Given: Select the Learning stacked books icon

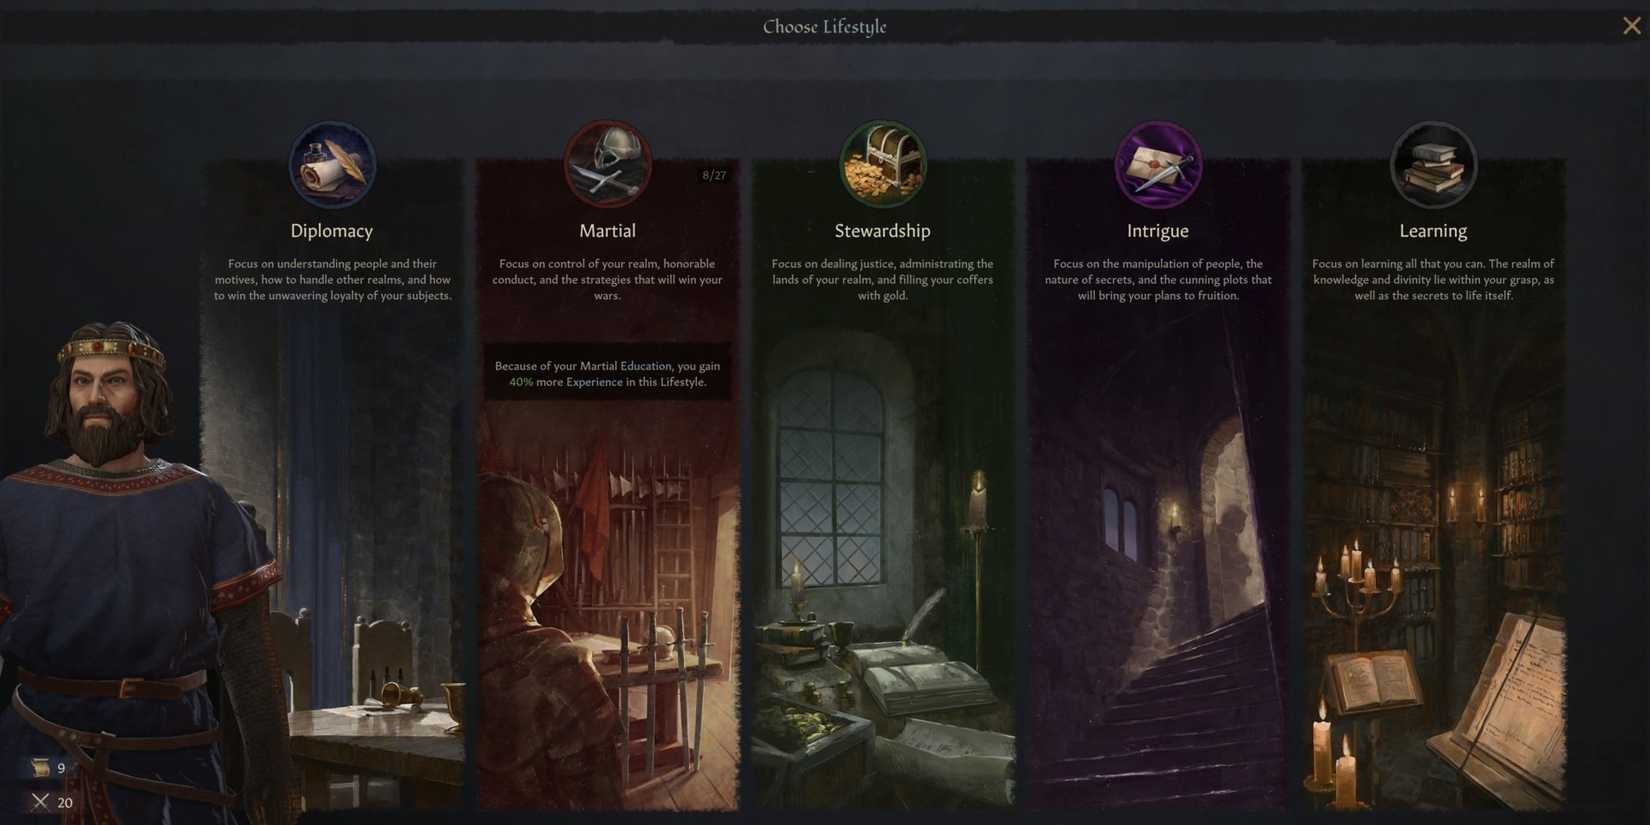Looking at the screenshot, I should click(1433, 164).
